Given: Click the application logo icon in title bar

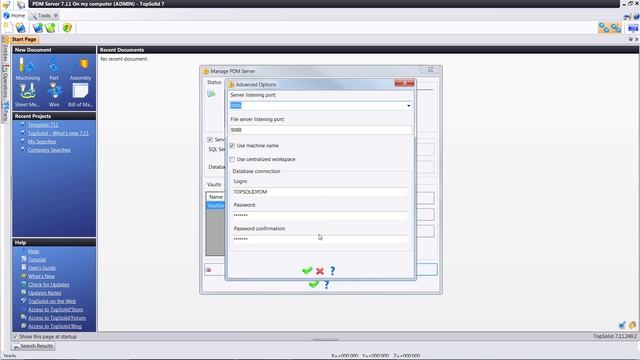Looking at the screenshot, I should (x=6, y=4).
